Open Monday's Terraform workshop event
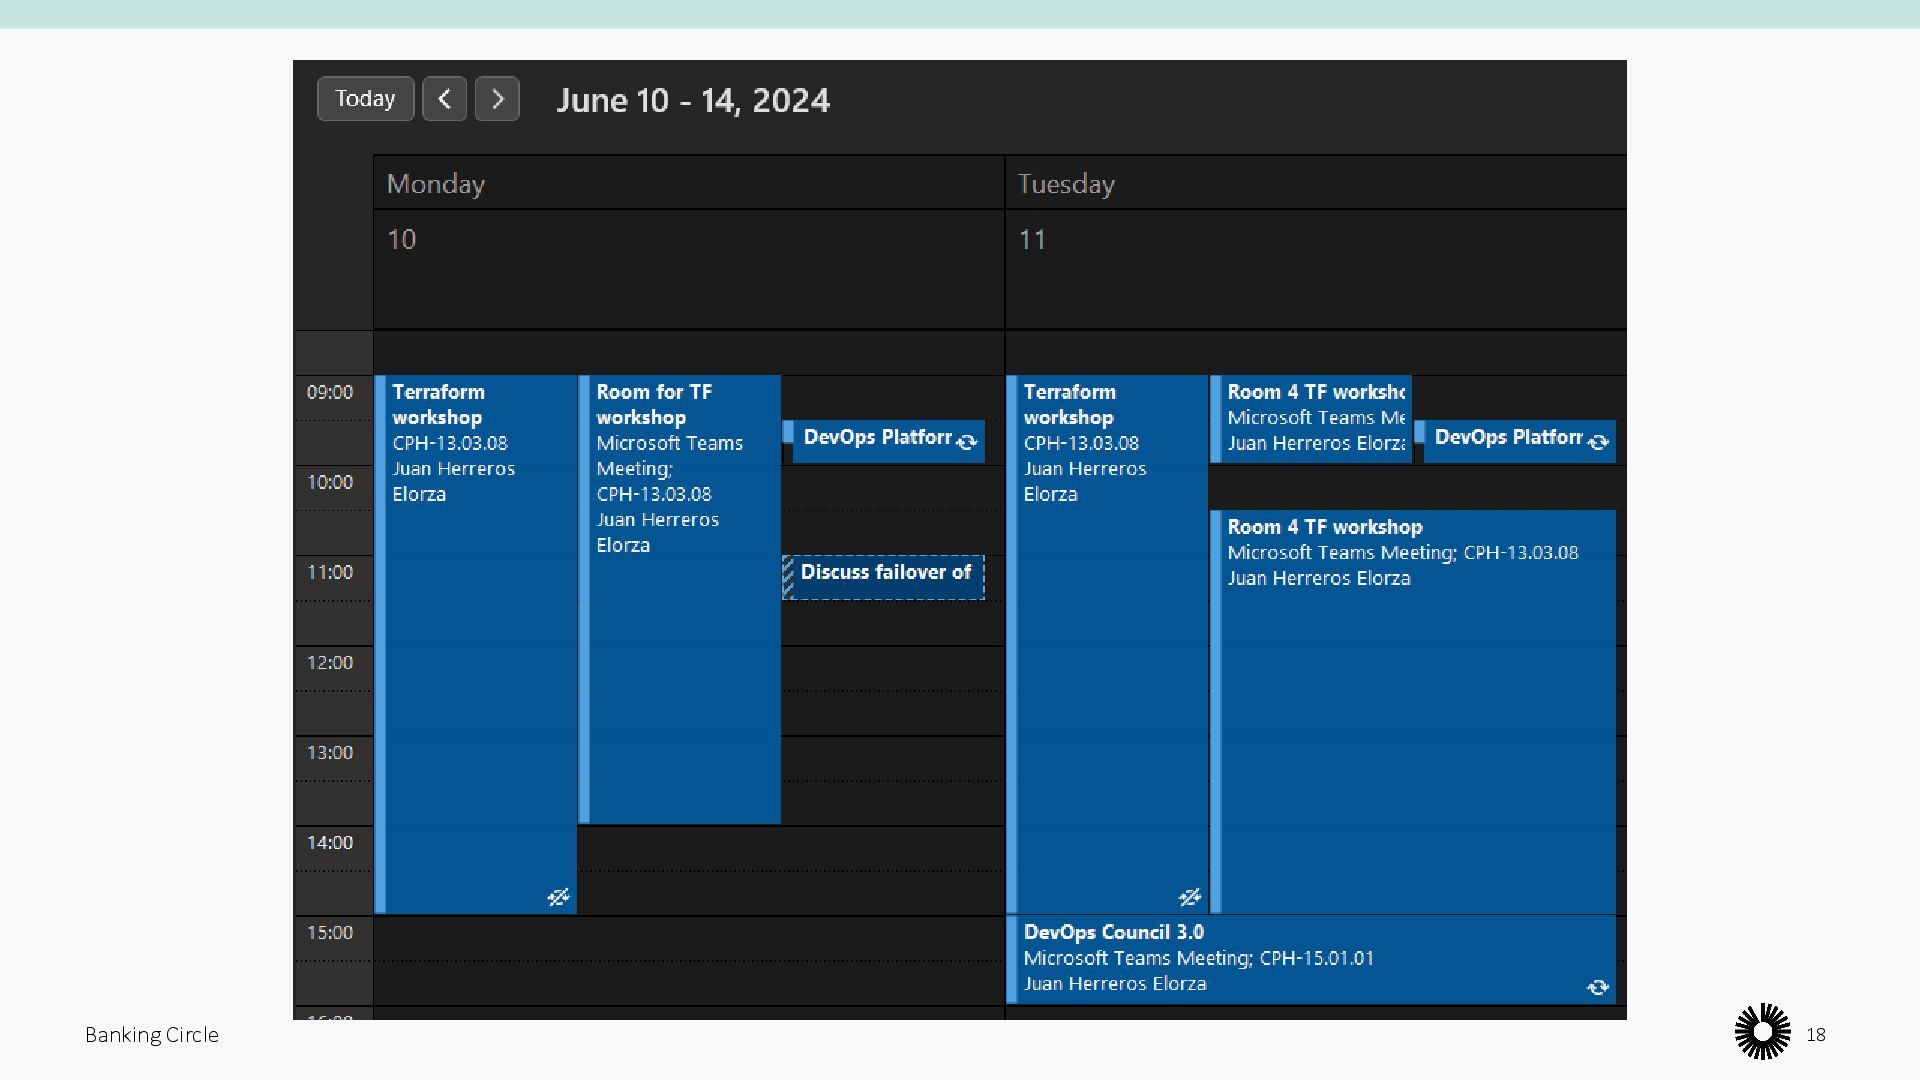 pyautogui.click(x=475, y=650)
